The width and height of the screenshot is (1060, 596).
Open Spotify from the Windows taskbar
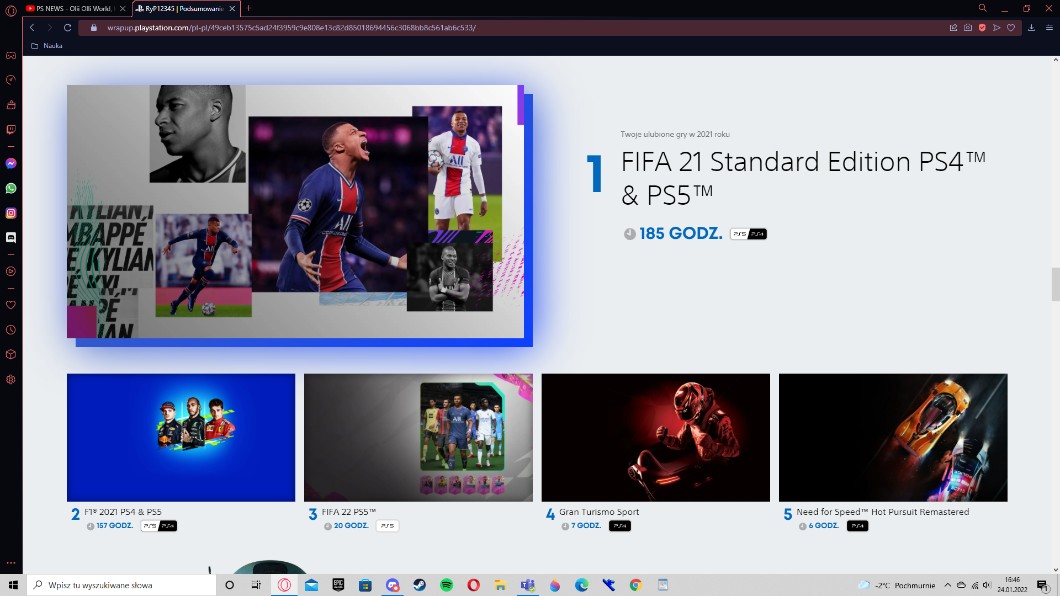tap(446, 585)
